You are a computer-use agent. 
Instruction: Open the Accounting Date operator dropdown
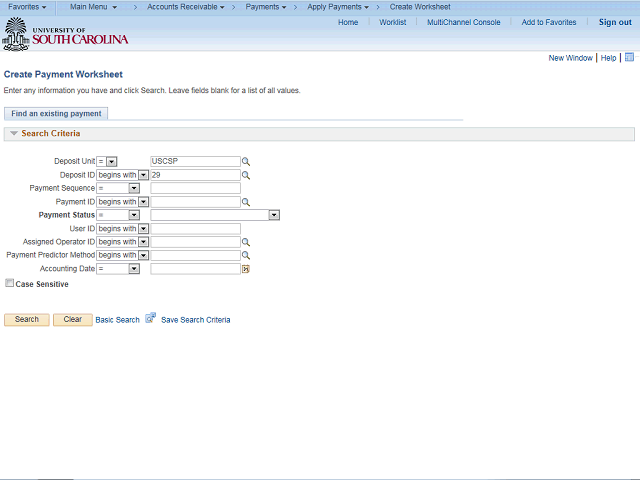point(118,269)
